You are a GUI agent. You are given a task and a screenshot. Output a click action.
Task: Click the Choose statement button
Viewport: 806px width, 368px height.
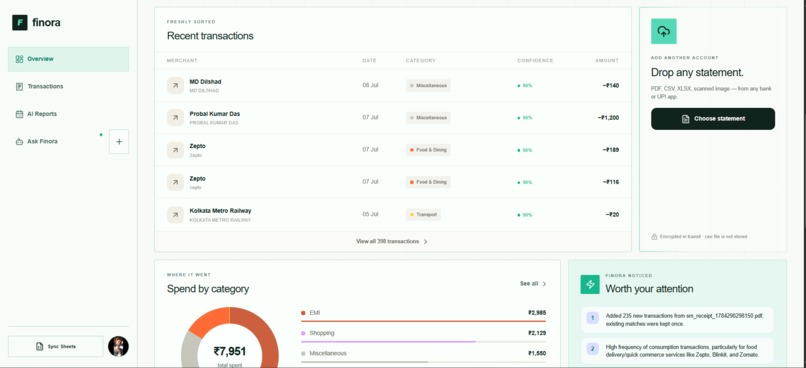713,119
